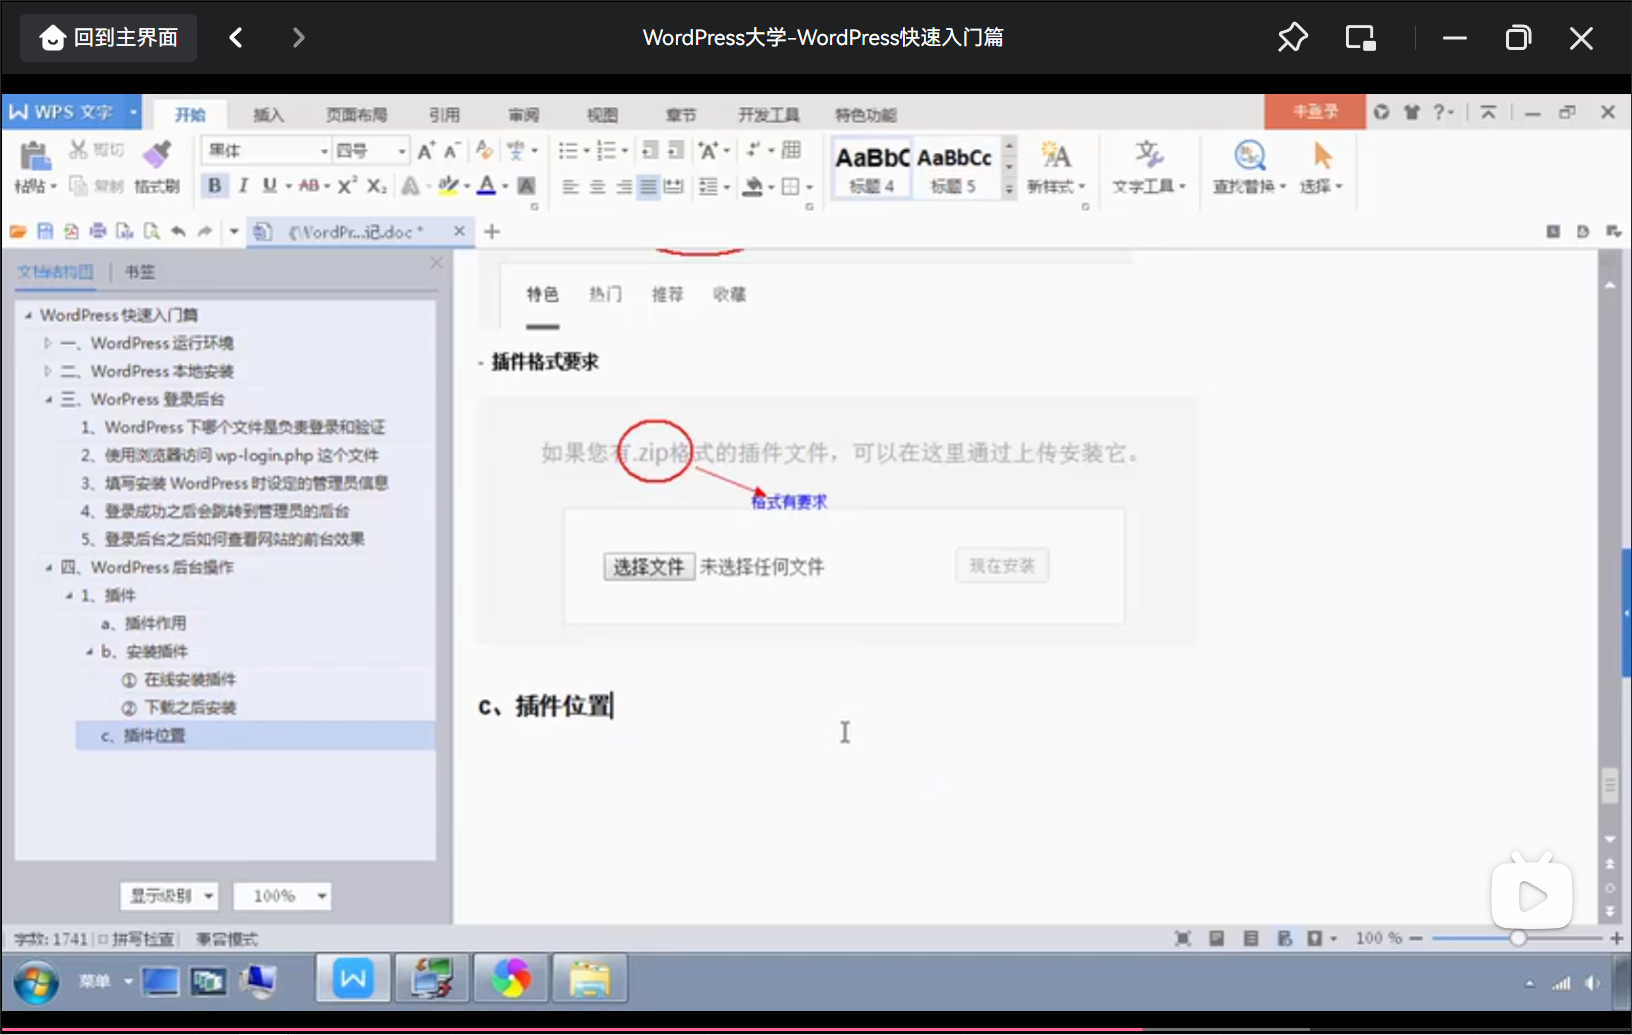This screenshot has height=1035, width=1632.
Task: Toggle Italic formatting
Action: pyautogui.click(x=242, y=186)
